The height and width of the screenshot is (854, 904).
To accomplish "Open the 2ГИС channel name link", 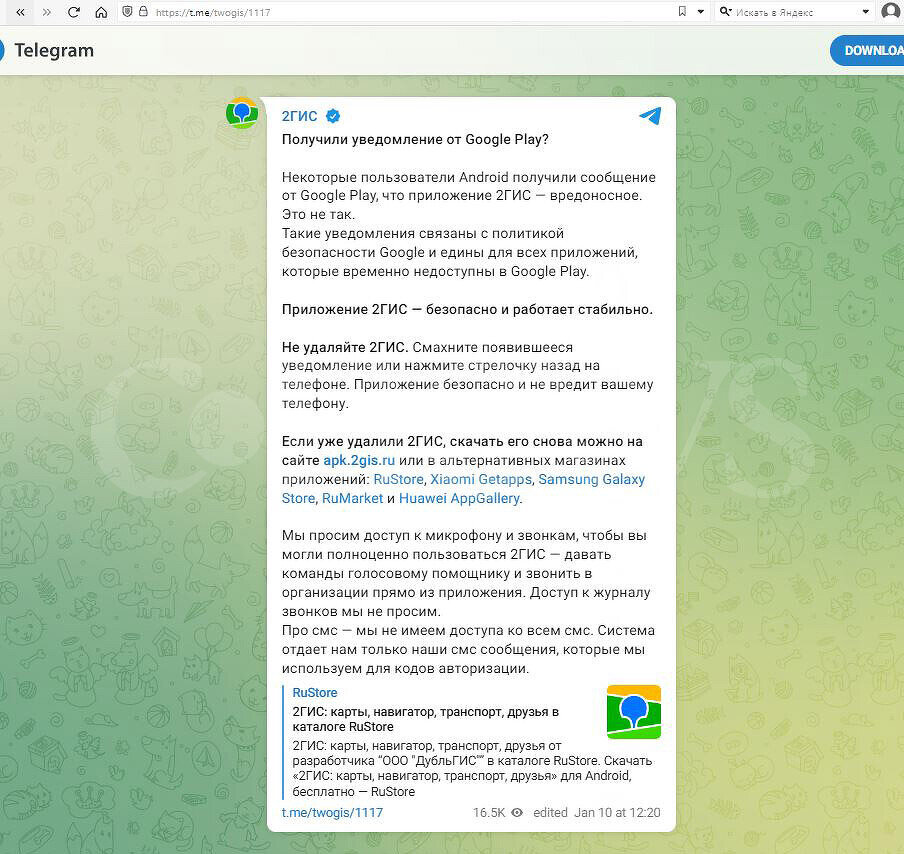I will (x=299, y=116).
